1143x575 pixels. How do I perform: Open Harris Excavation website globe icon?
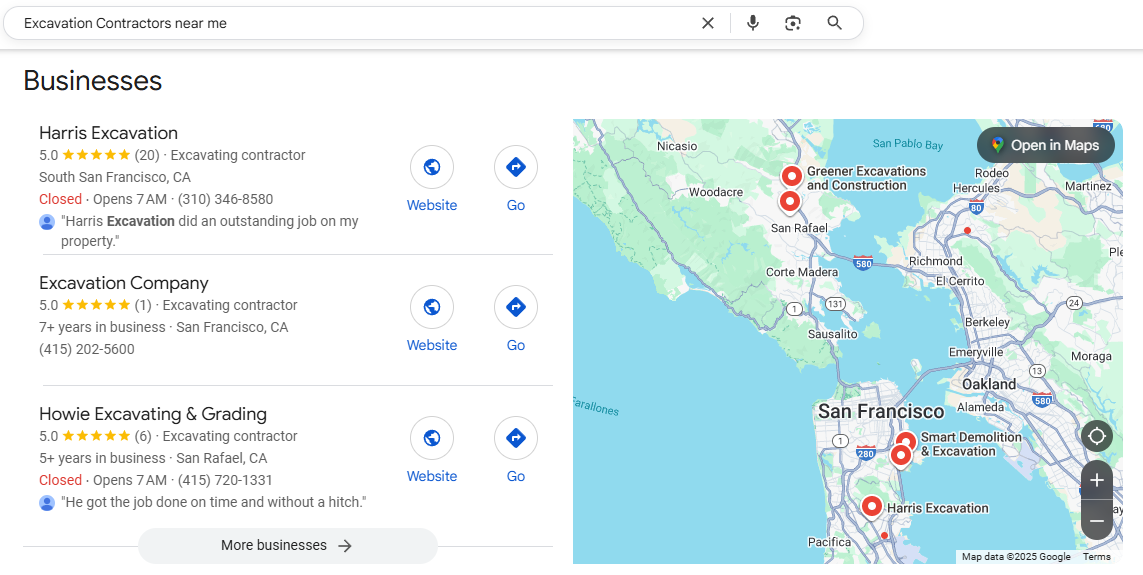click(x=431, y=167)
